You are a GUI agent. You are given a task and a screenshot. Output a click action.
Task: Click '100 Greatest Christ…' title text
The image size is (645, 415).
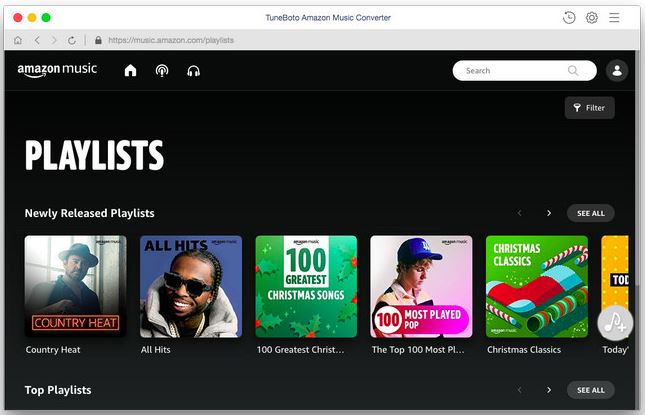tap(300, 350)
